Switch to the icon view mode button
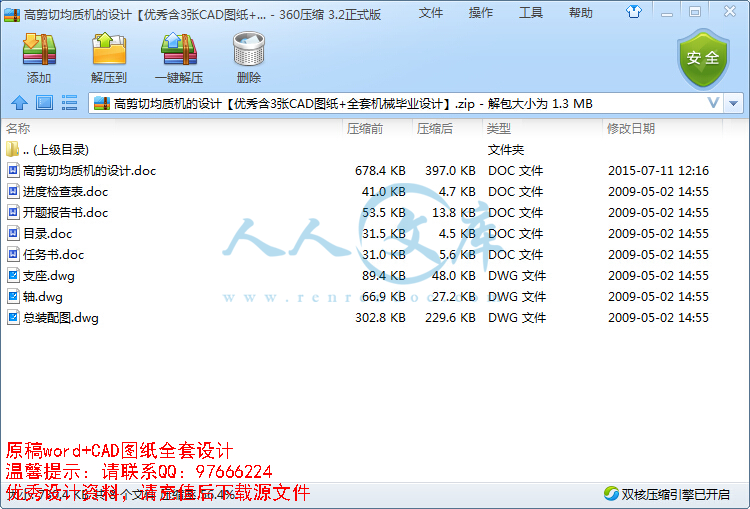This screenshot has width=750, height=509. point(44,103)
